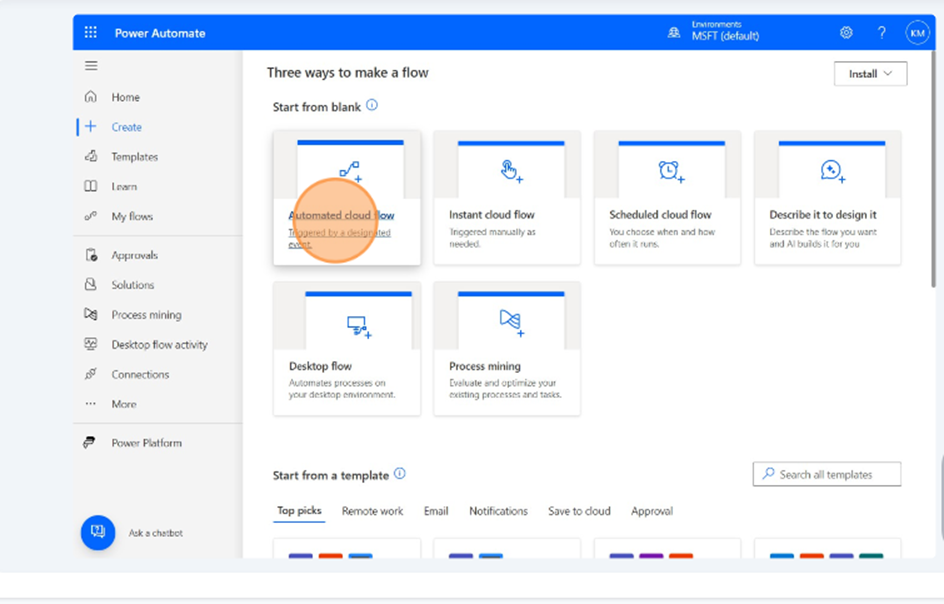
Task: Switch to the Remote work tab
Action: pyautogui.click(x=372, y=511)
